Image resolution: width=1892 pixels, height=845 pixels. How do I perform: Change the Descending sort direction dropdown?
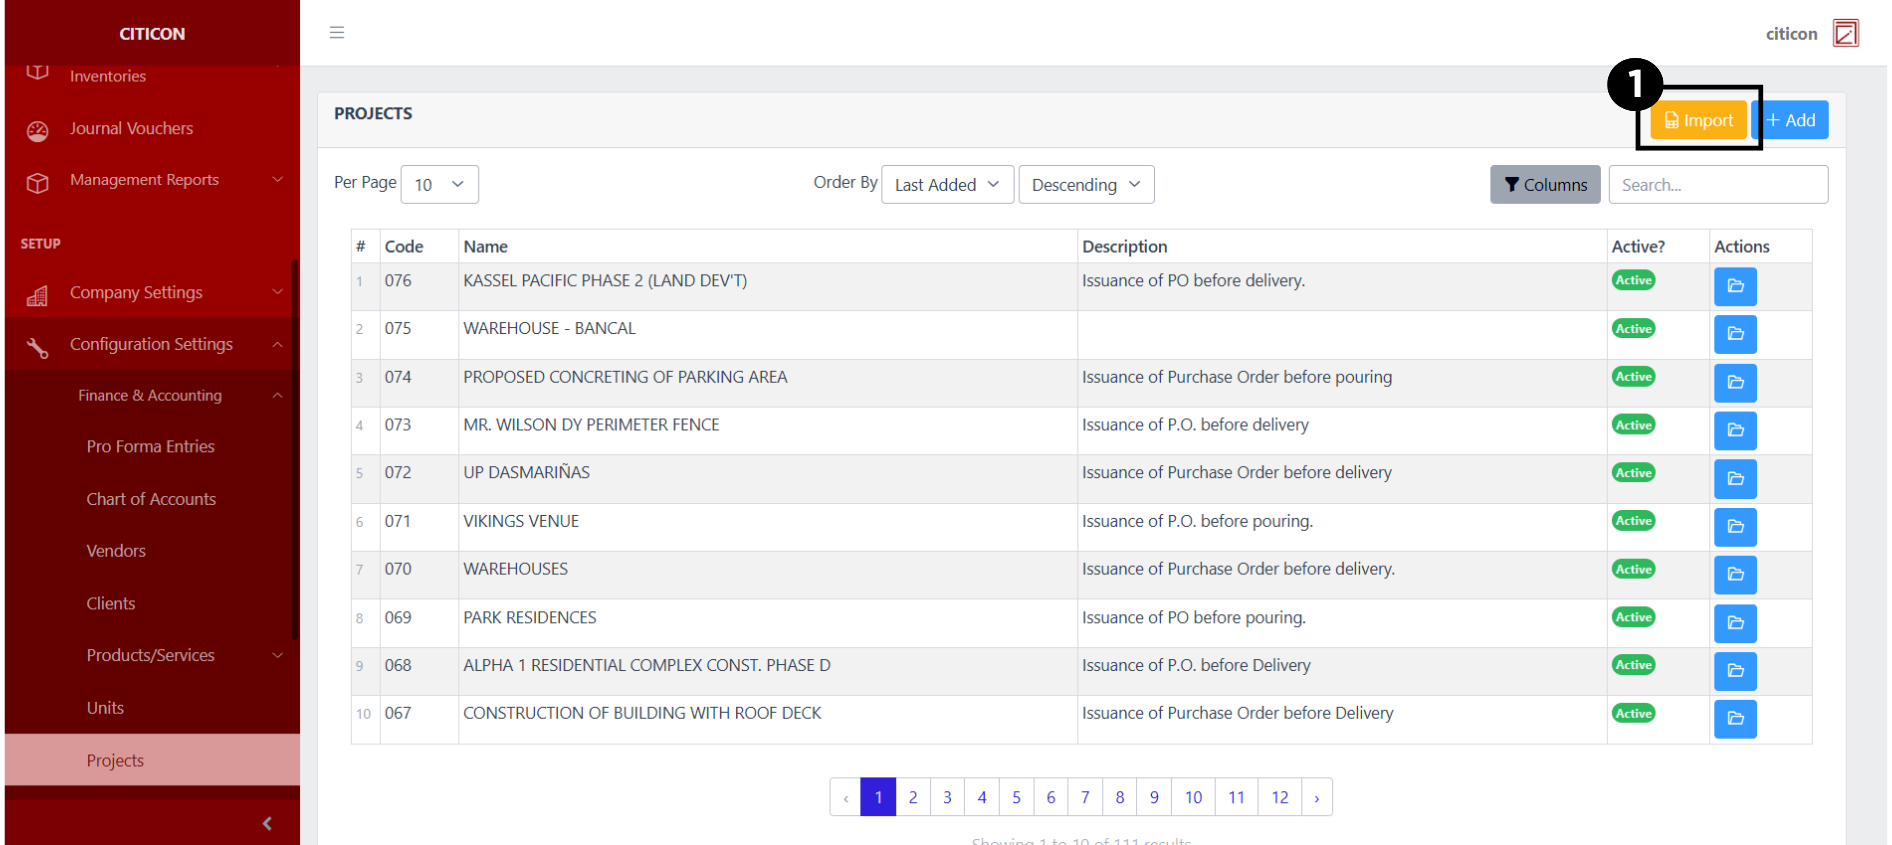[x=1085, y=185]
